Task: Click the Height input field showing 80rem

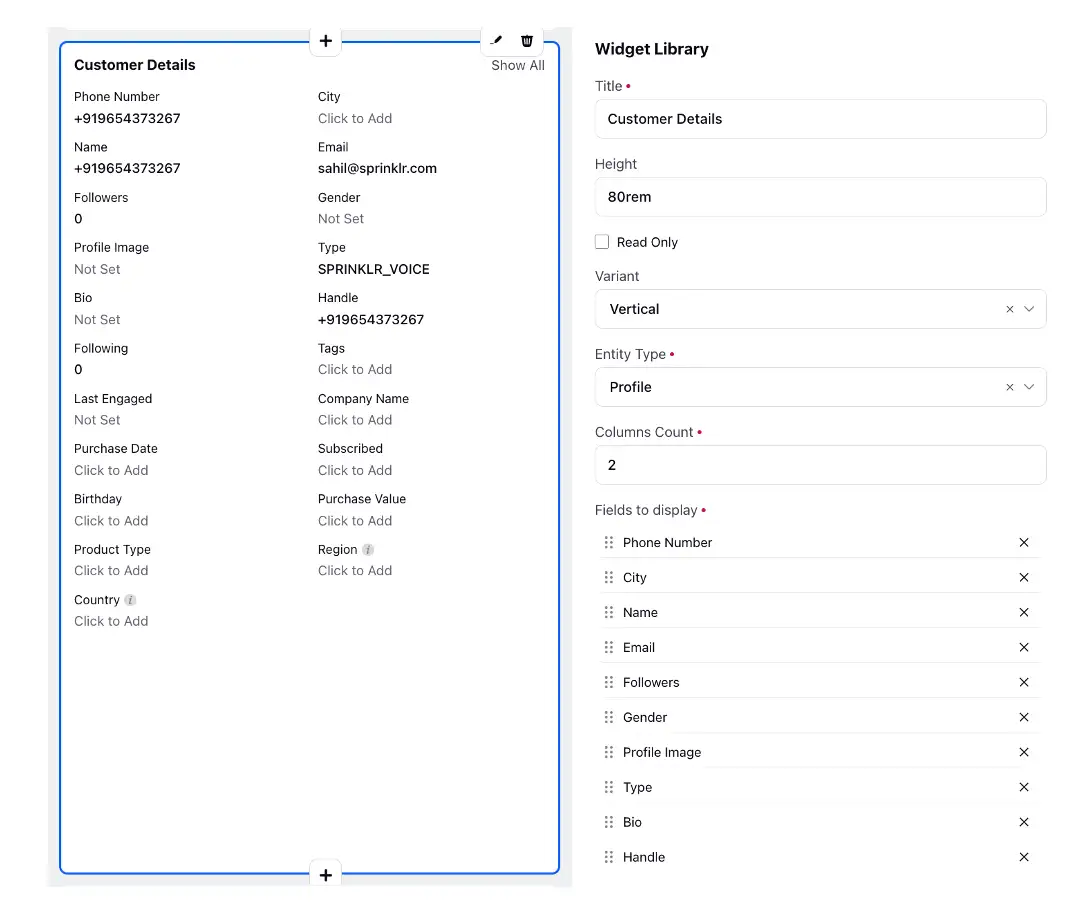Action: (x=820, y=197)
